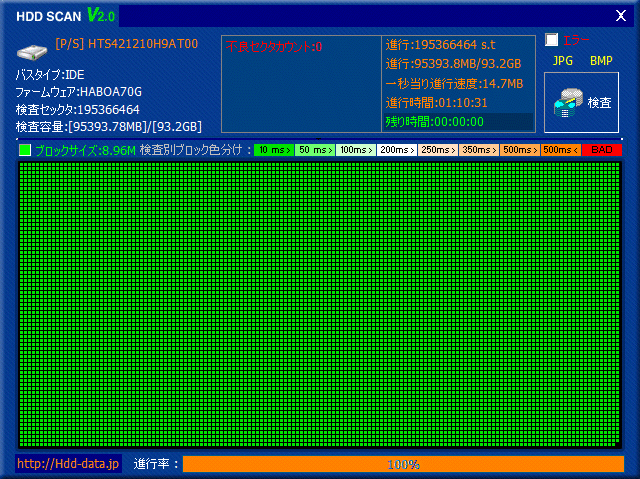
Task: Click the disk scan icon in 検査 button
Action: click(568, 103)
